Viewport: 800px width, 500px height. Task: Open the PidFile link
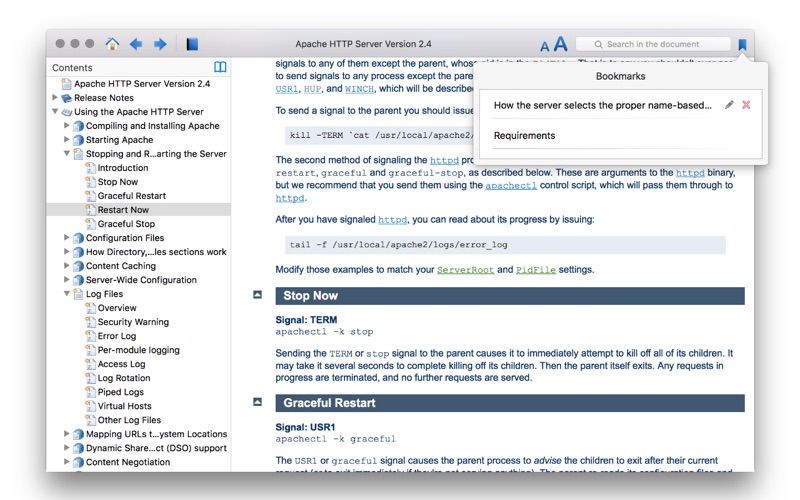[536, 270]
